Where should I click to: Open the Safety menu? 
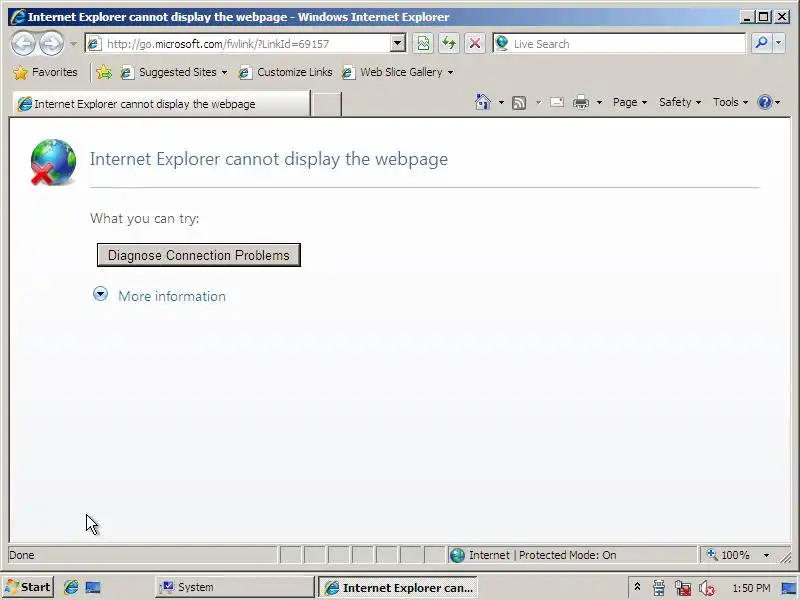pos(680,102)
